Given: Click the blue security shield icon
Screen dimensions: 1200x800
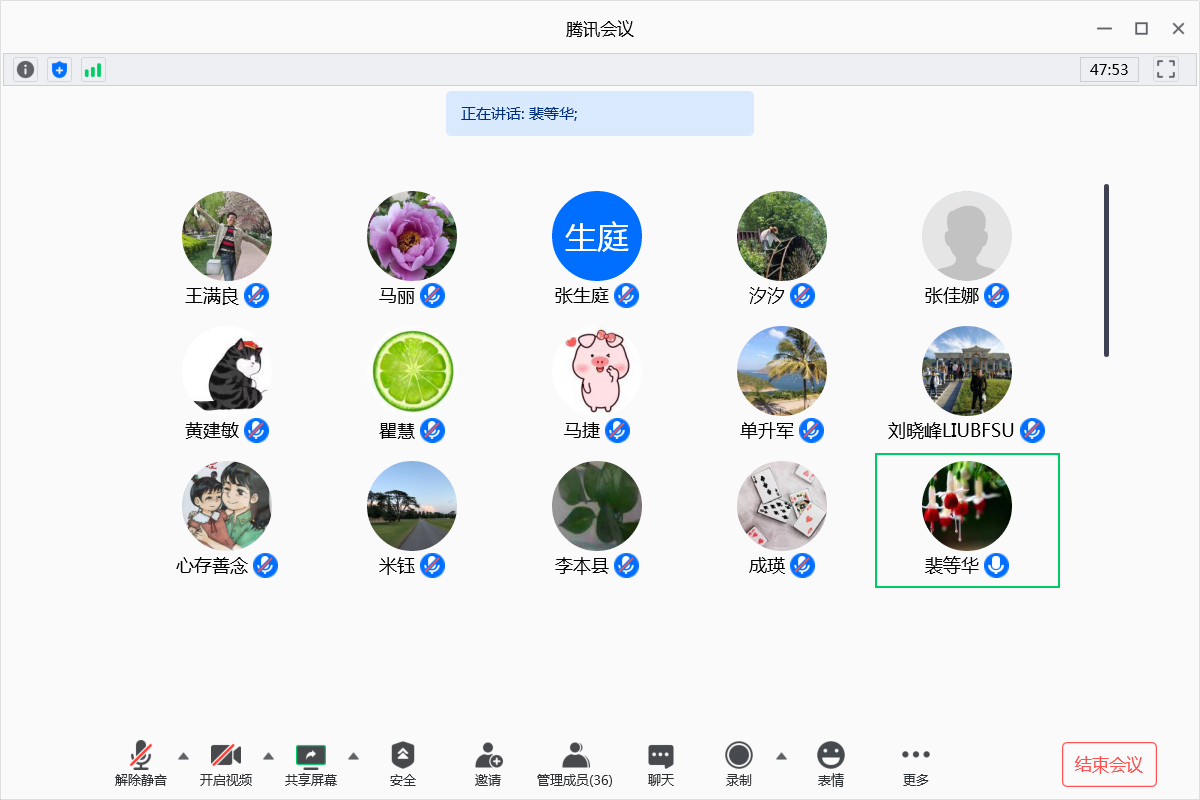Looking at the screenshot, I should point(60,69).
